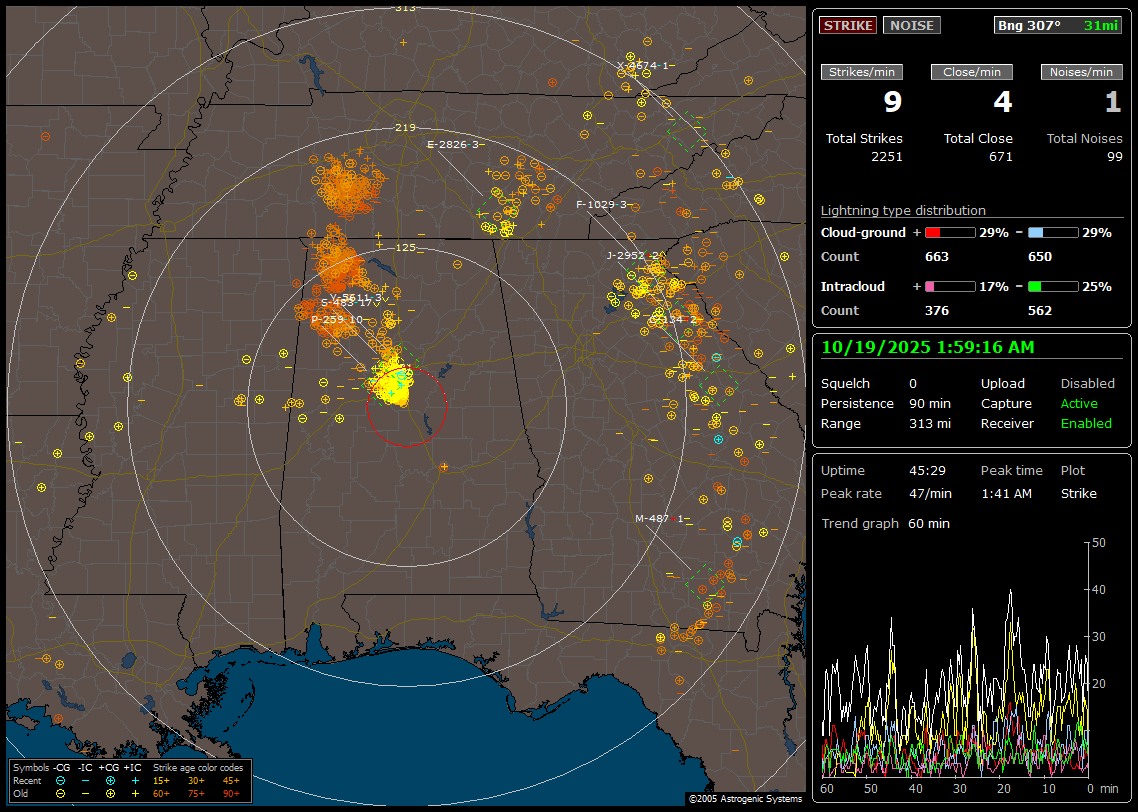Image resolution: width=1138 pixels, height=812 pixels.
Task: Toggle the STRIKE indicator
Action: pyautogui.click(x=848, y=25)
